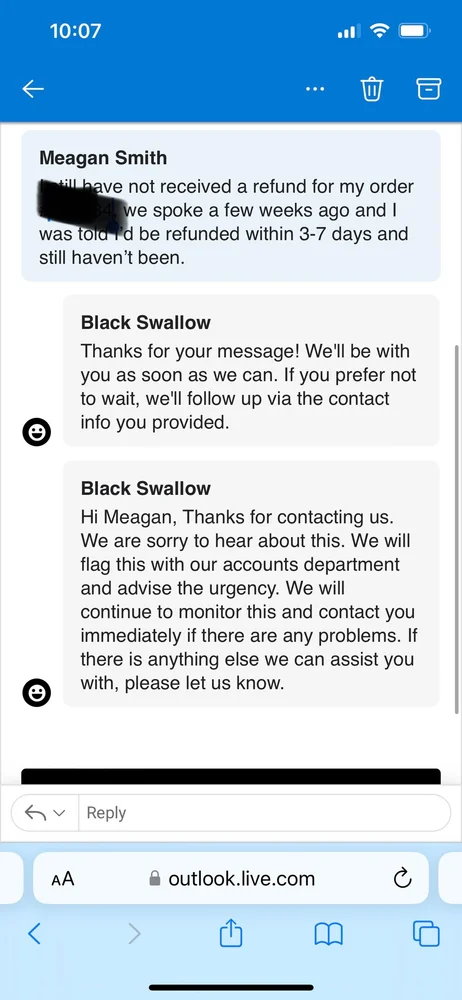Tap the outlook.live.com address bar
Viewport: 462px width, 1000px height.
[232, 878]
